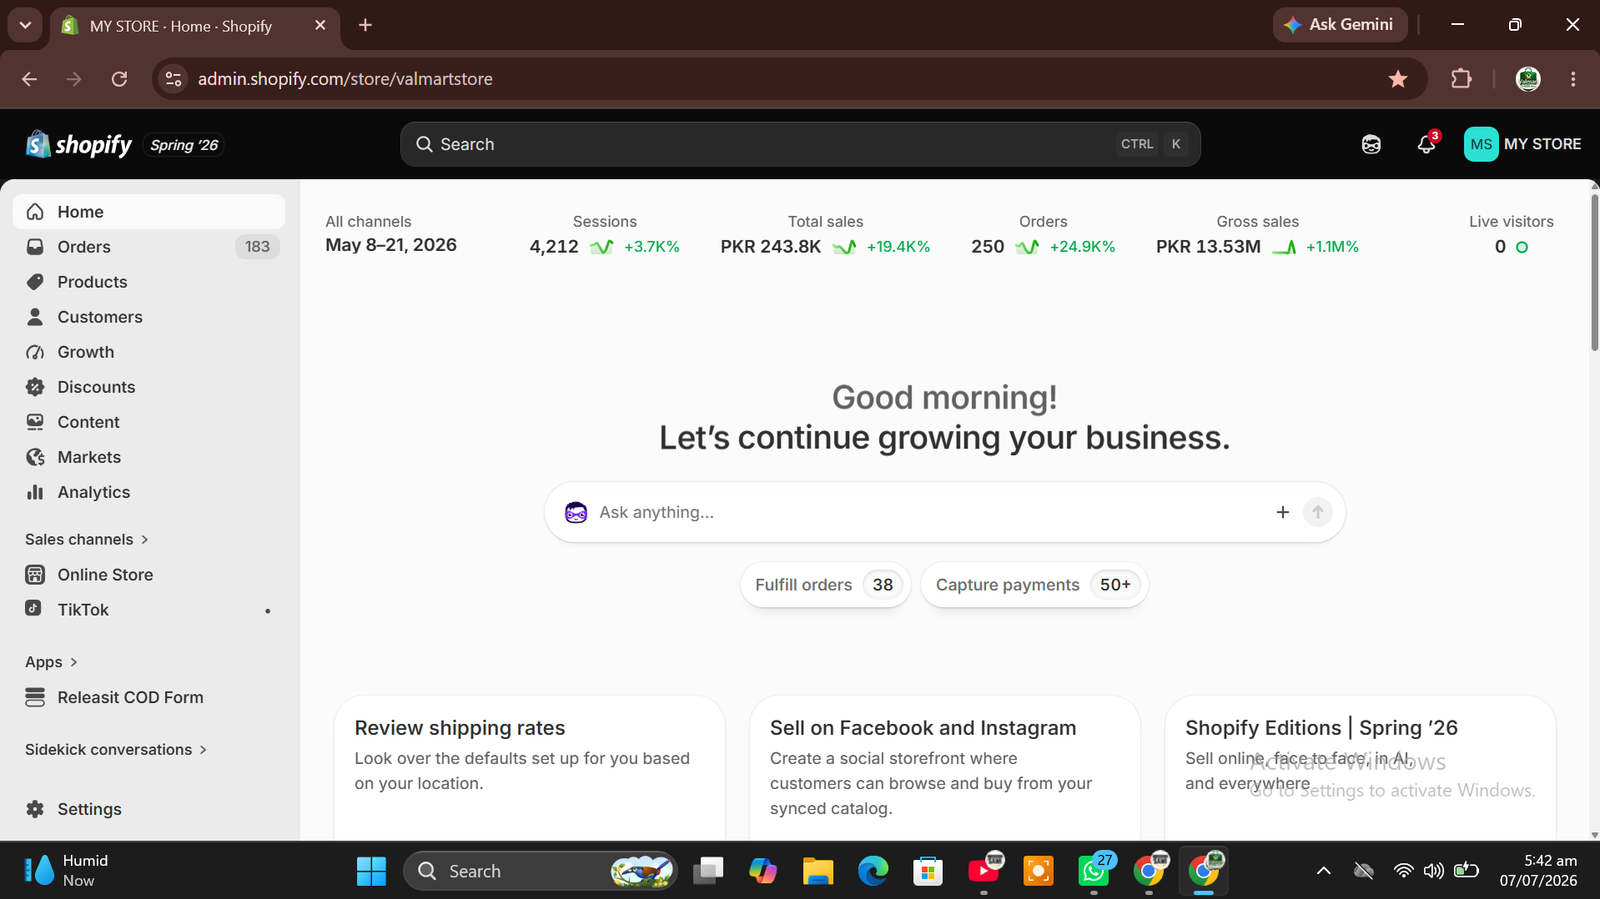Open WhatsApp from the Windows taskbar

coord(1095,871)
